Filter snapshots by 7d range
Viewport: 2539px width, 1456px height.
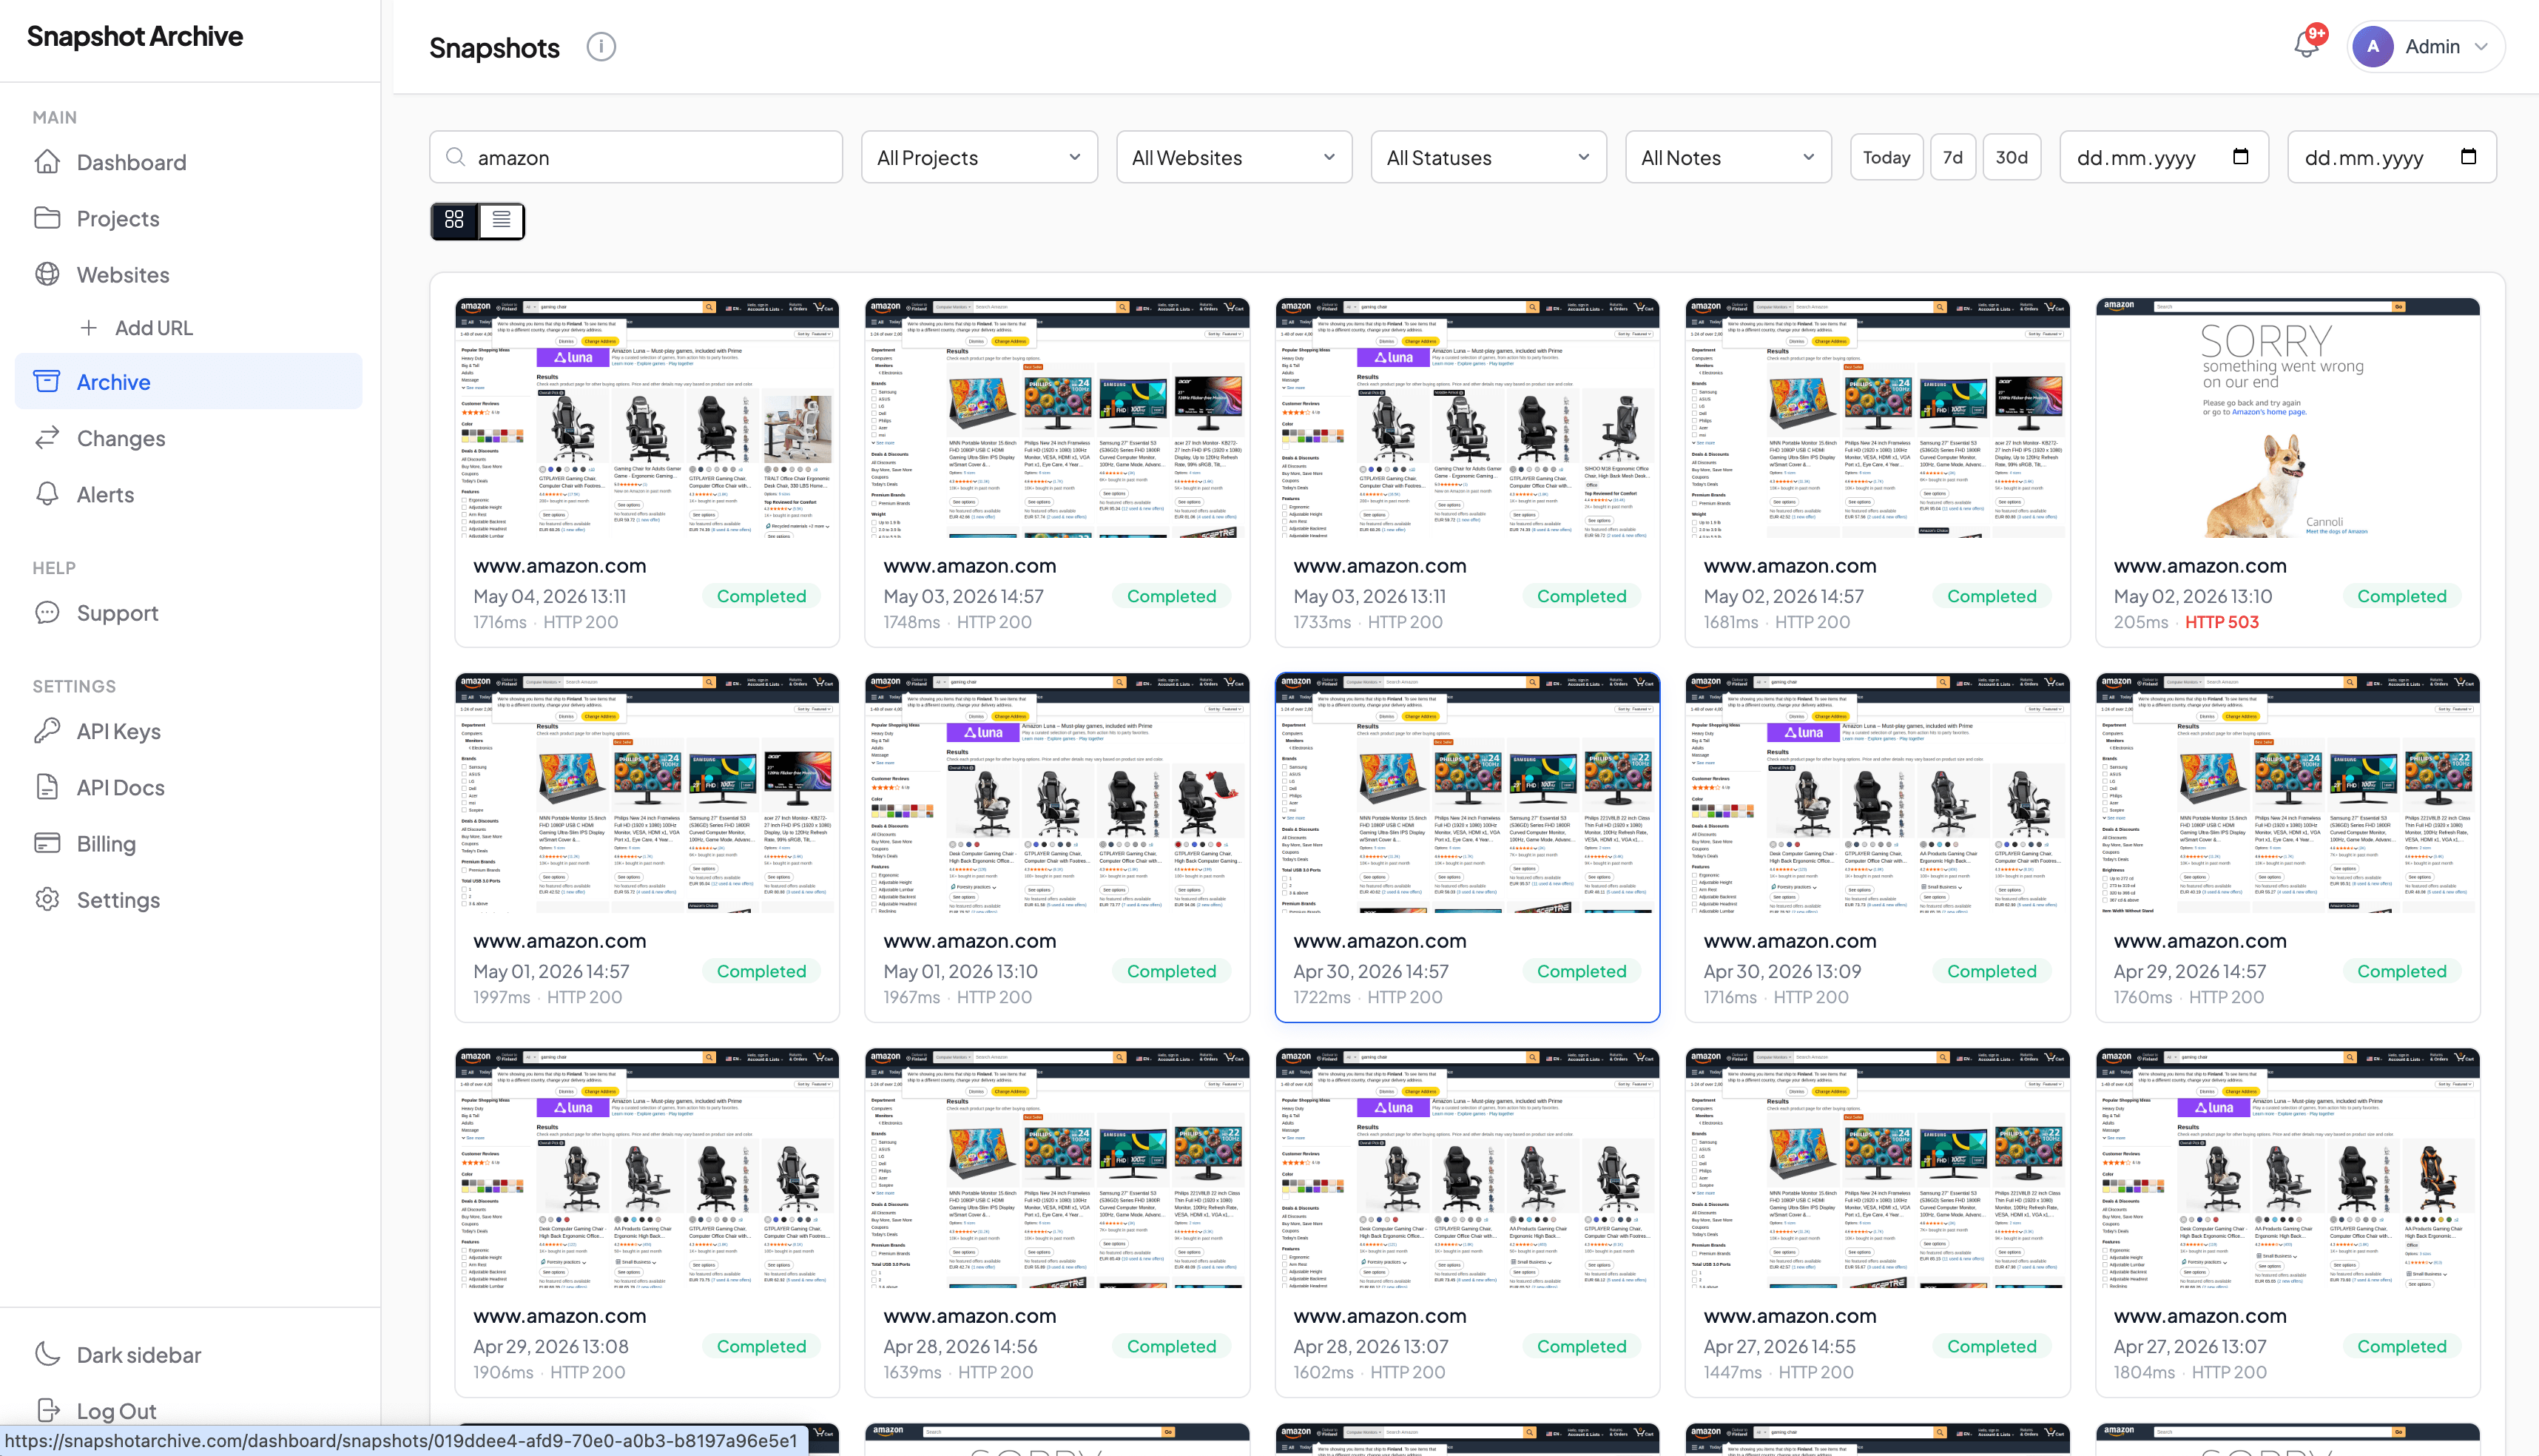pos(1952,157)
